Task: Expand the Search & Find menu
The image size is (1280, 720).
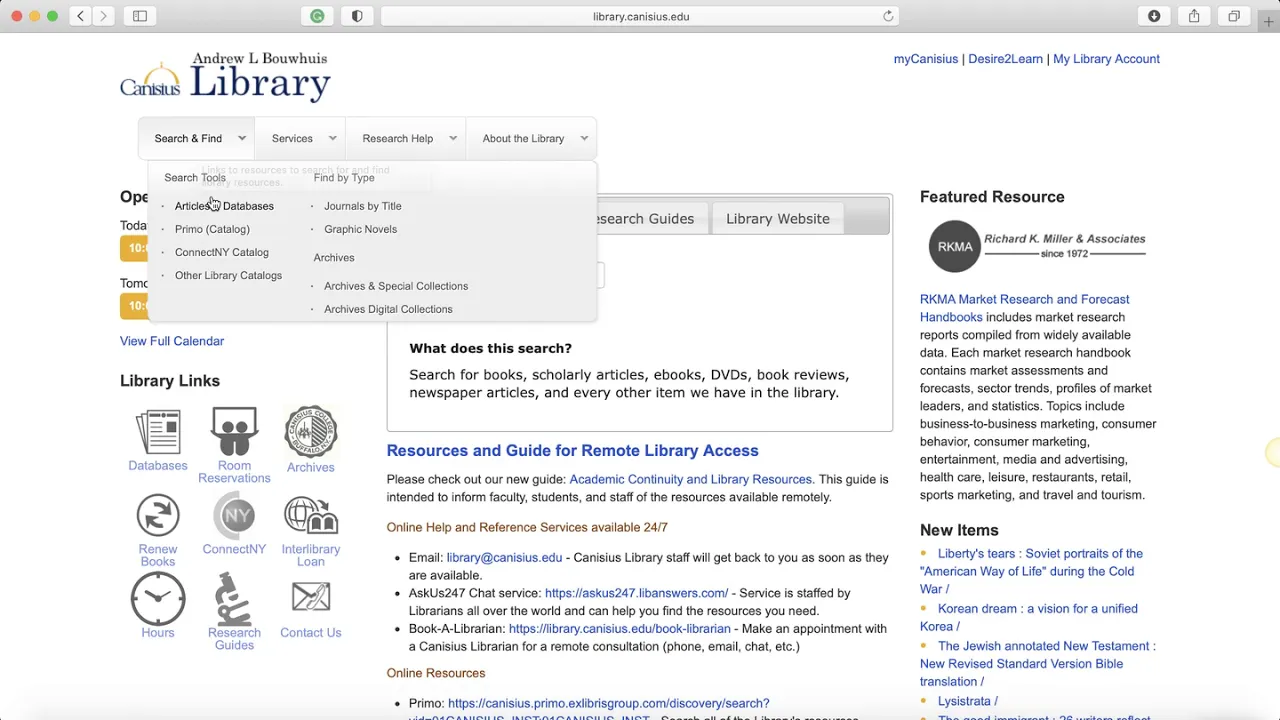Action: 197,139
